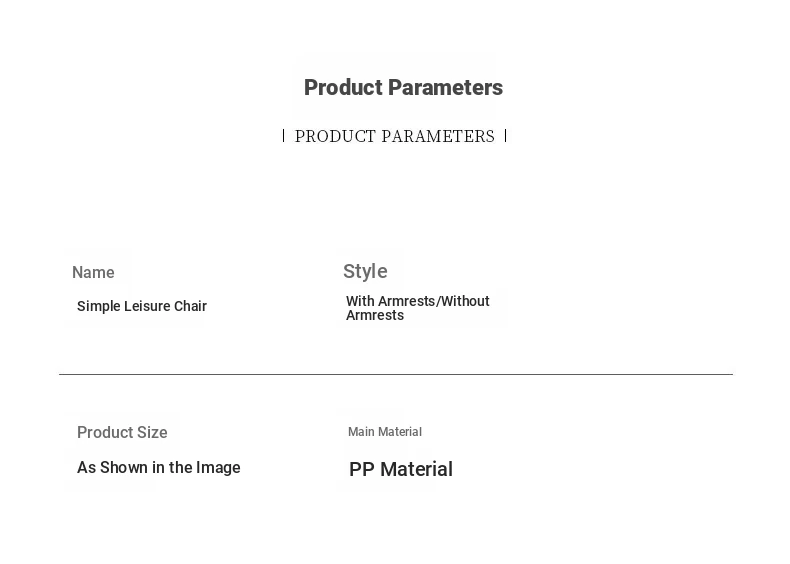Click the letters PP in the material value
This screenshot has width=790, height=564.
(361, 469)
